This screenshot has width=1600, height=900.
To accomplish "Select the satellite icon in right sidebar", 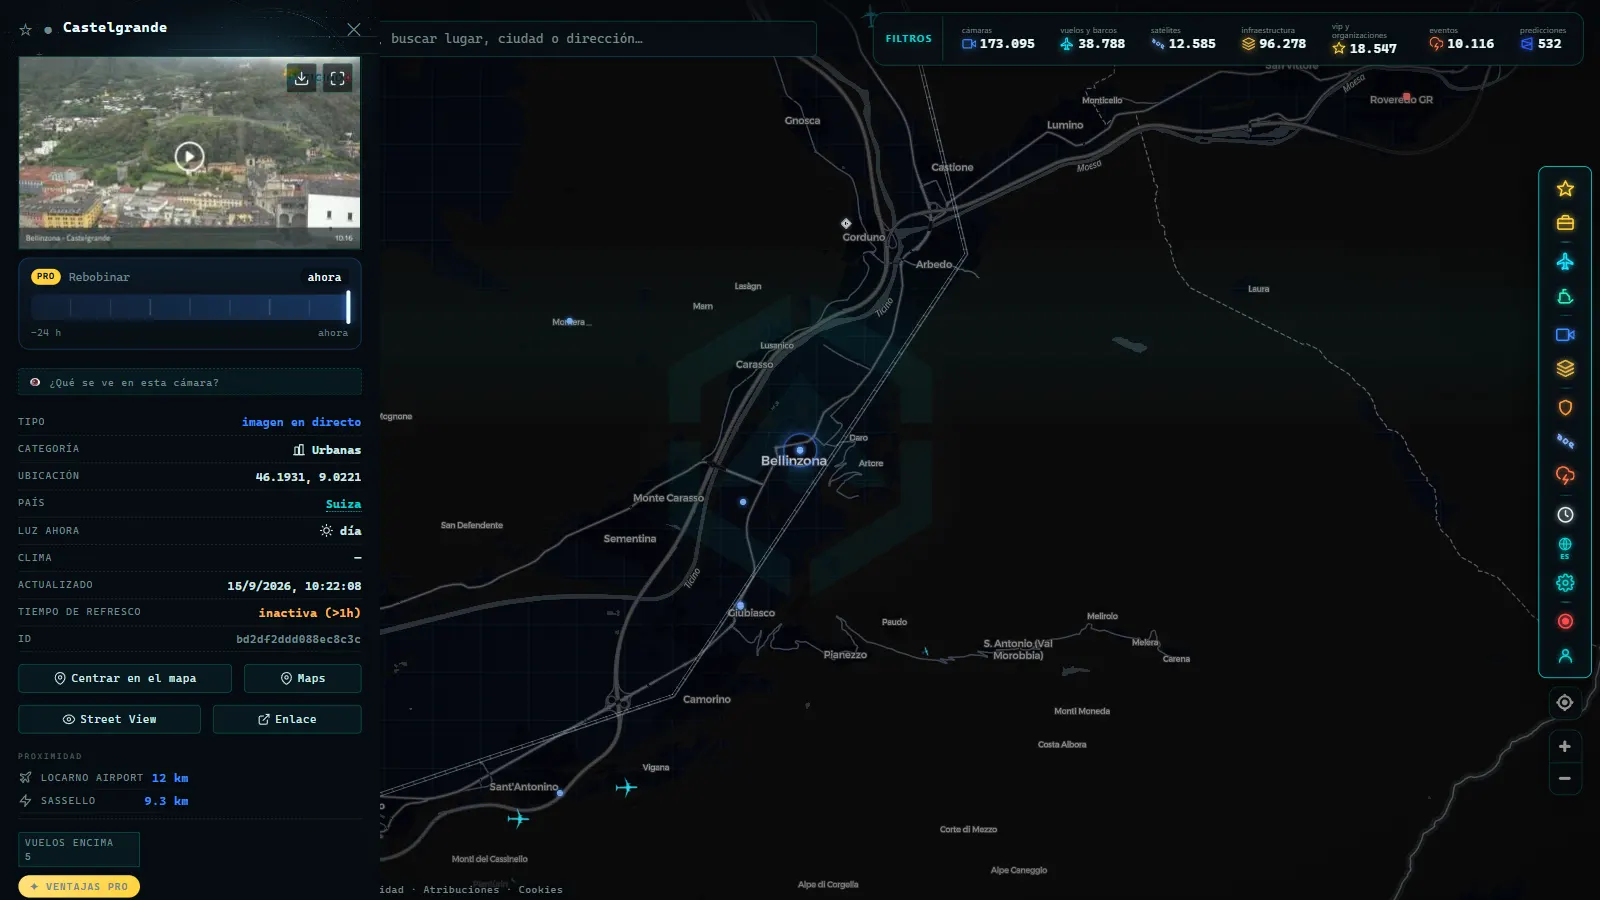I will click(1565, 441).
